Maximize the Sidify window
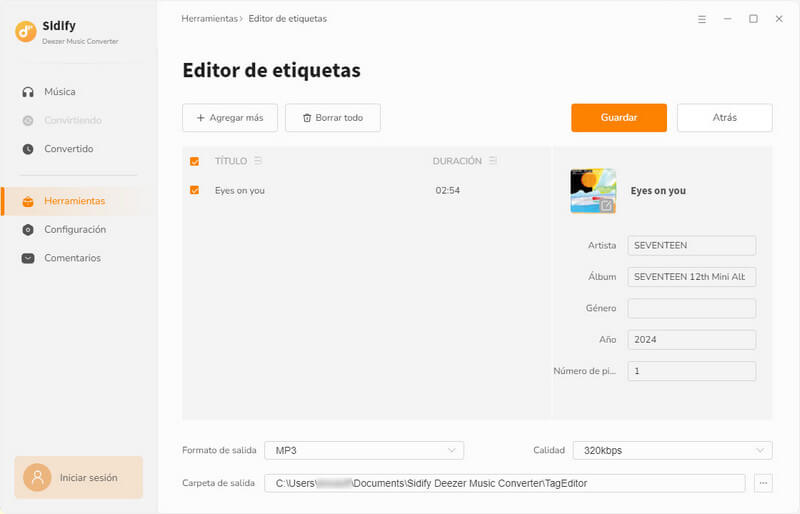800x514 pixels. [753, 19]
